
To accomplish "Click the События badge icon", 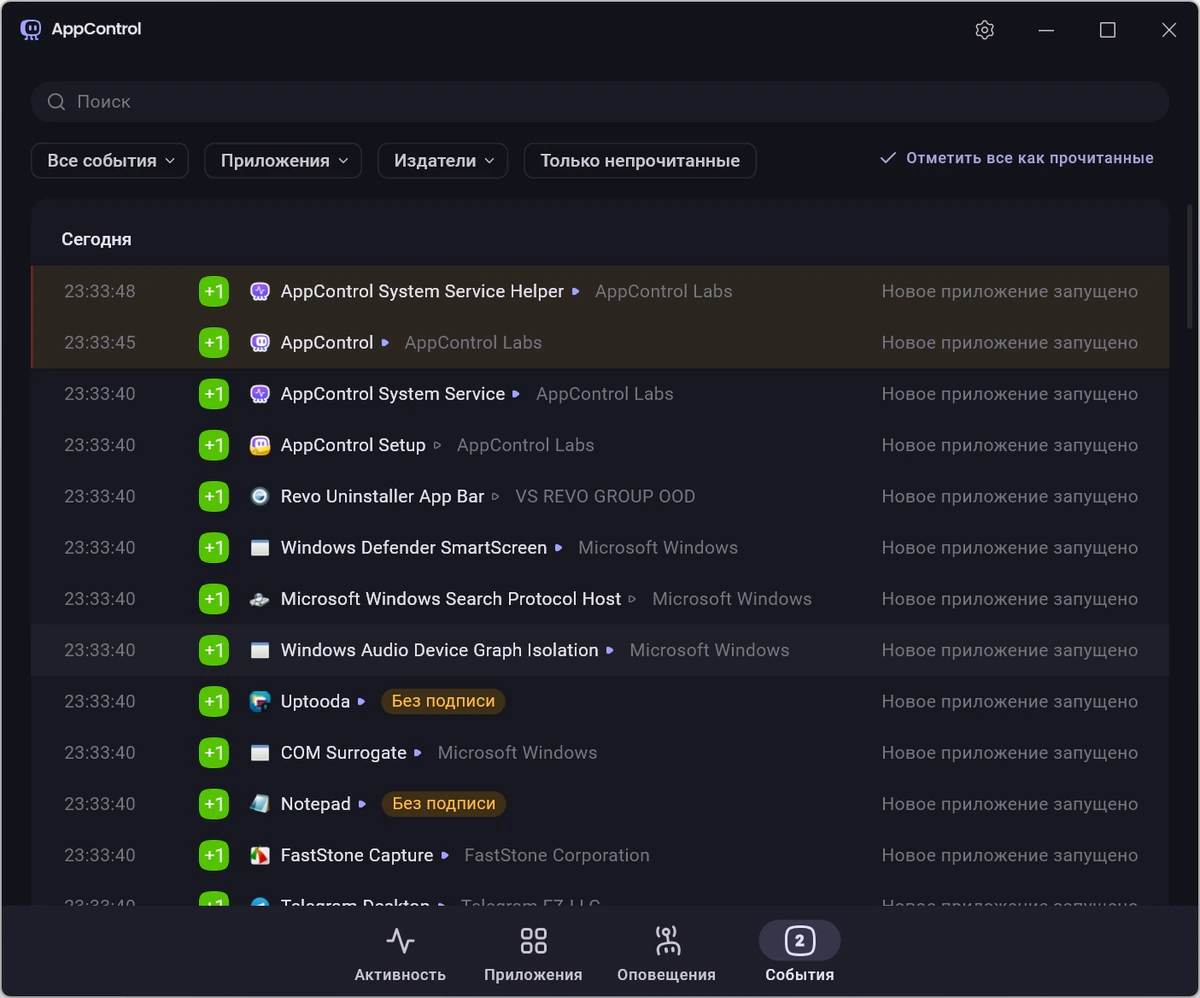I will pyautogui.click(x=799, y=941).
